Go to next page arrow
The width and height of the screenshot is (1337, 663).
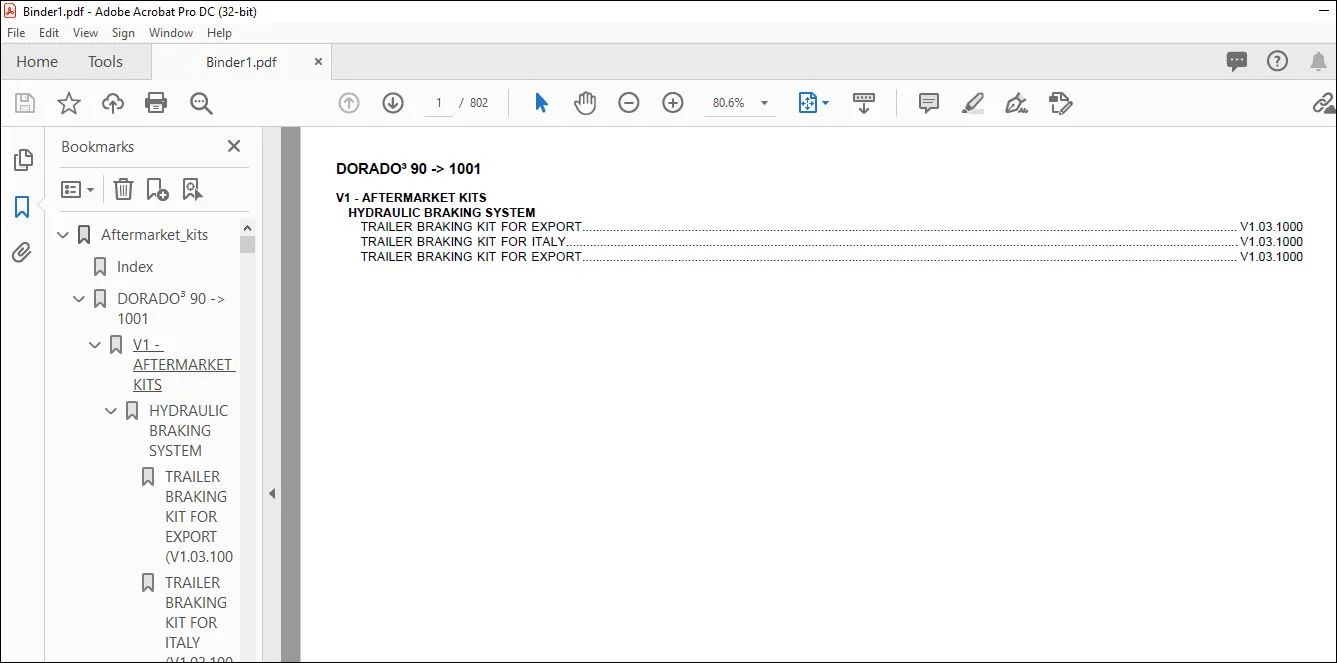pos(393,103)
